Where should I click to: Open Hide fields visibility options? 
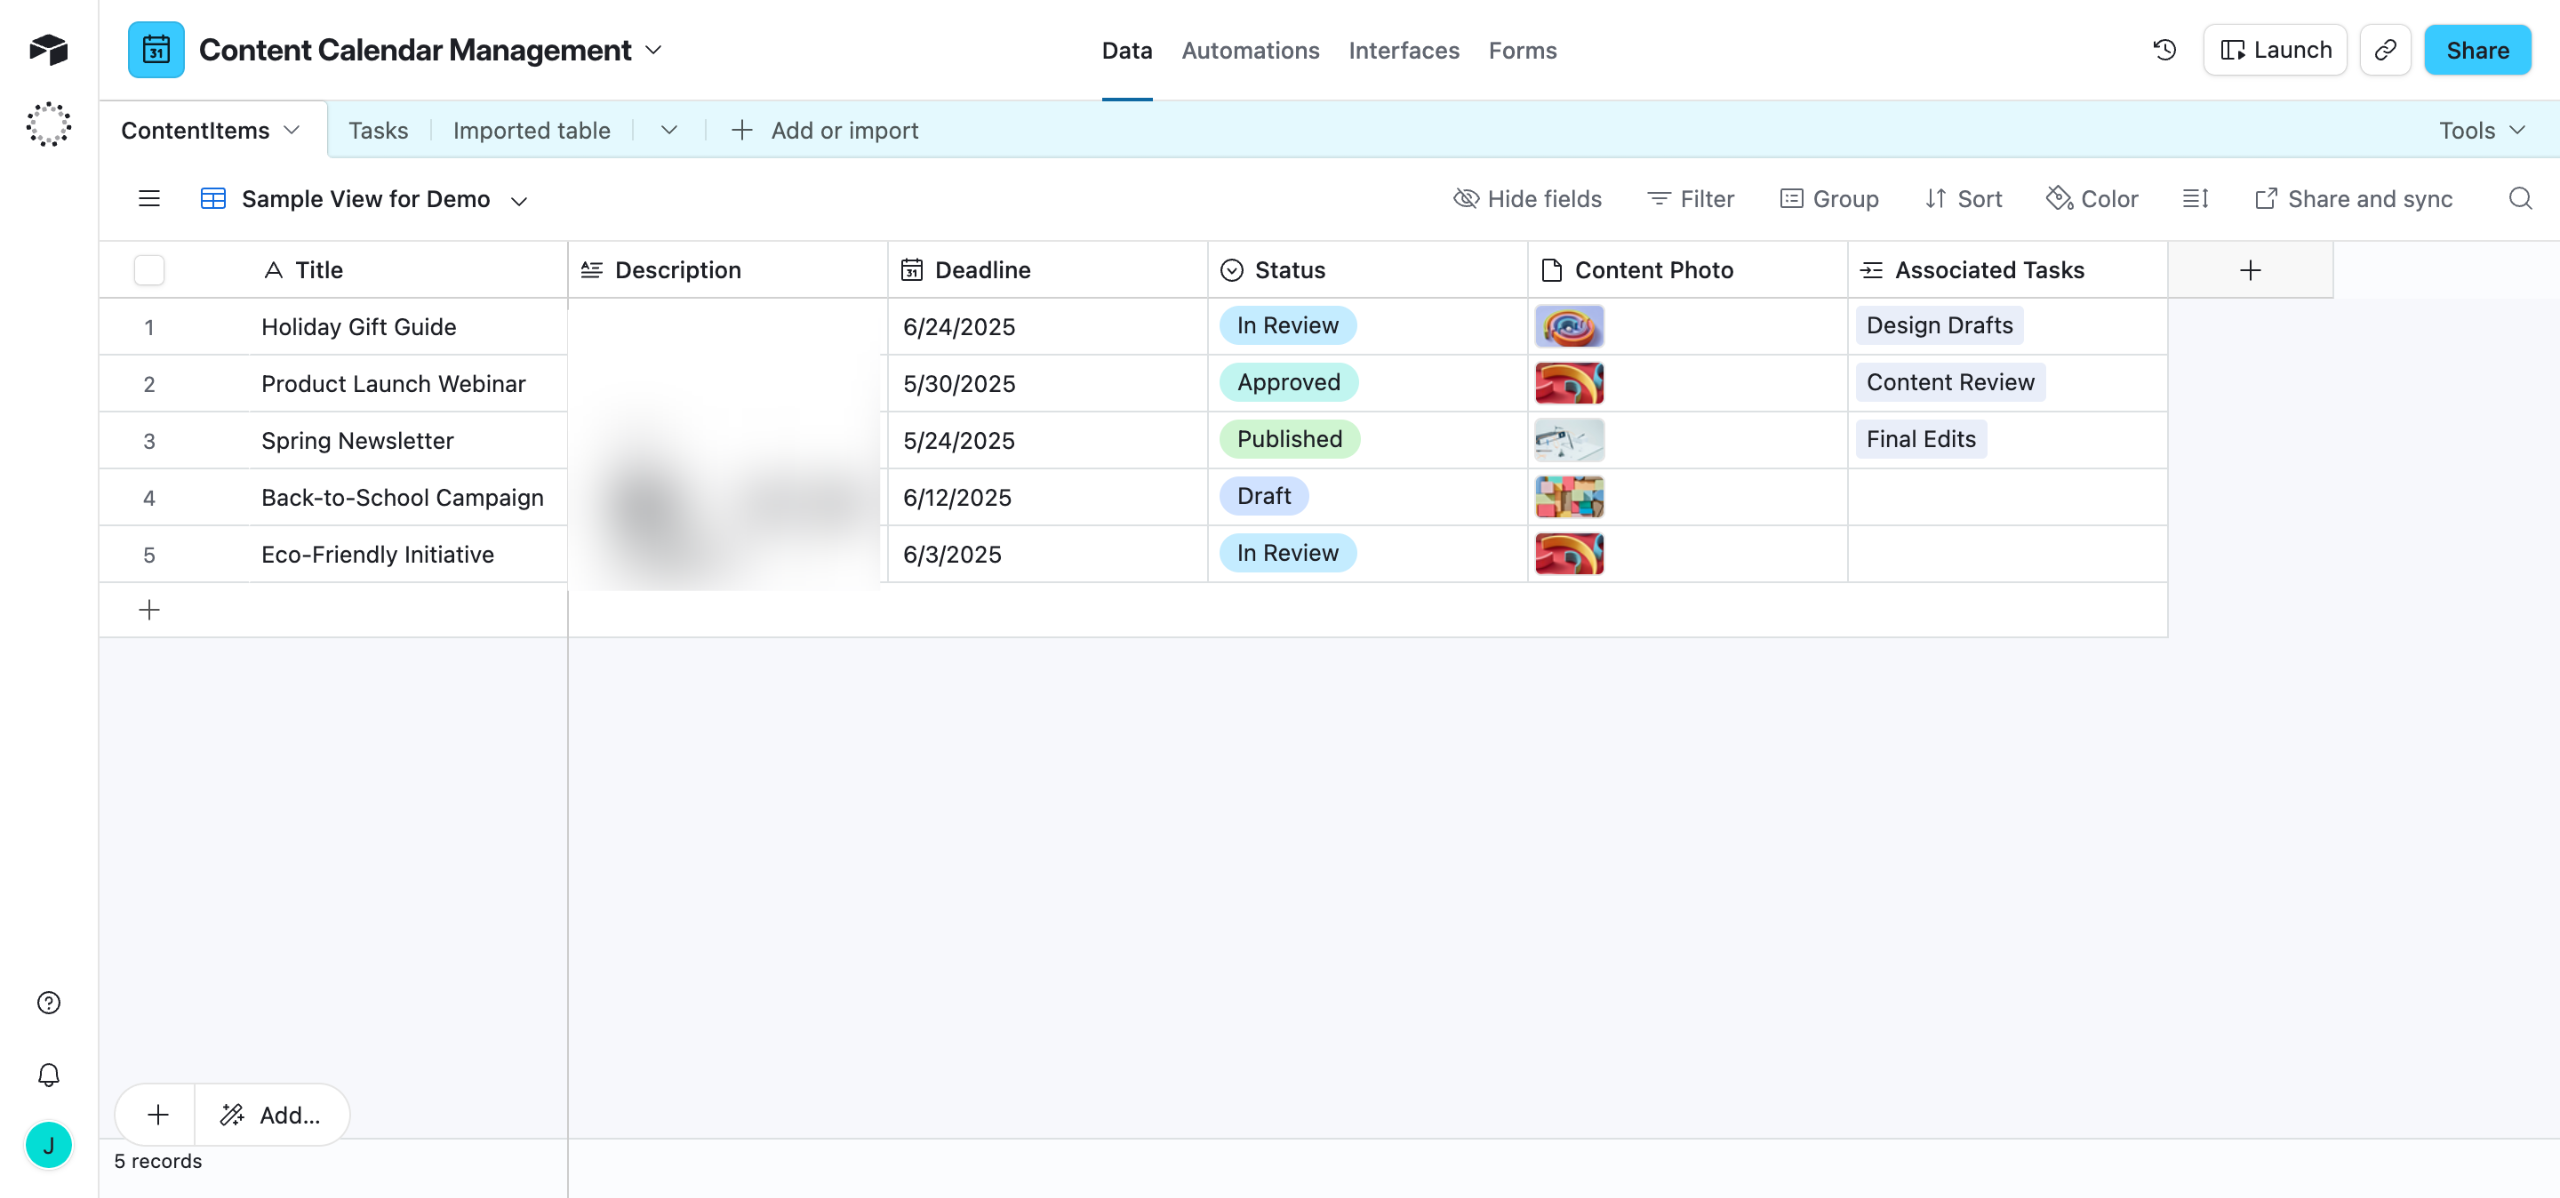pyautogui.click(x=1527, y=199)
